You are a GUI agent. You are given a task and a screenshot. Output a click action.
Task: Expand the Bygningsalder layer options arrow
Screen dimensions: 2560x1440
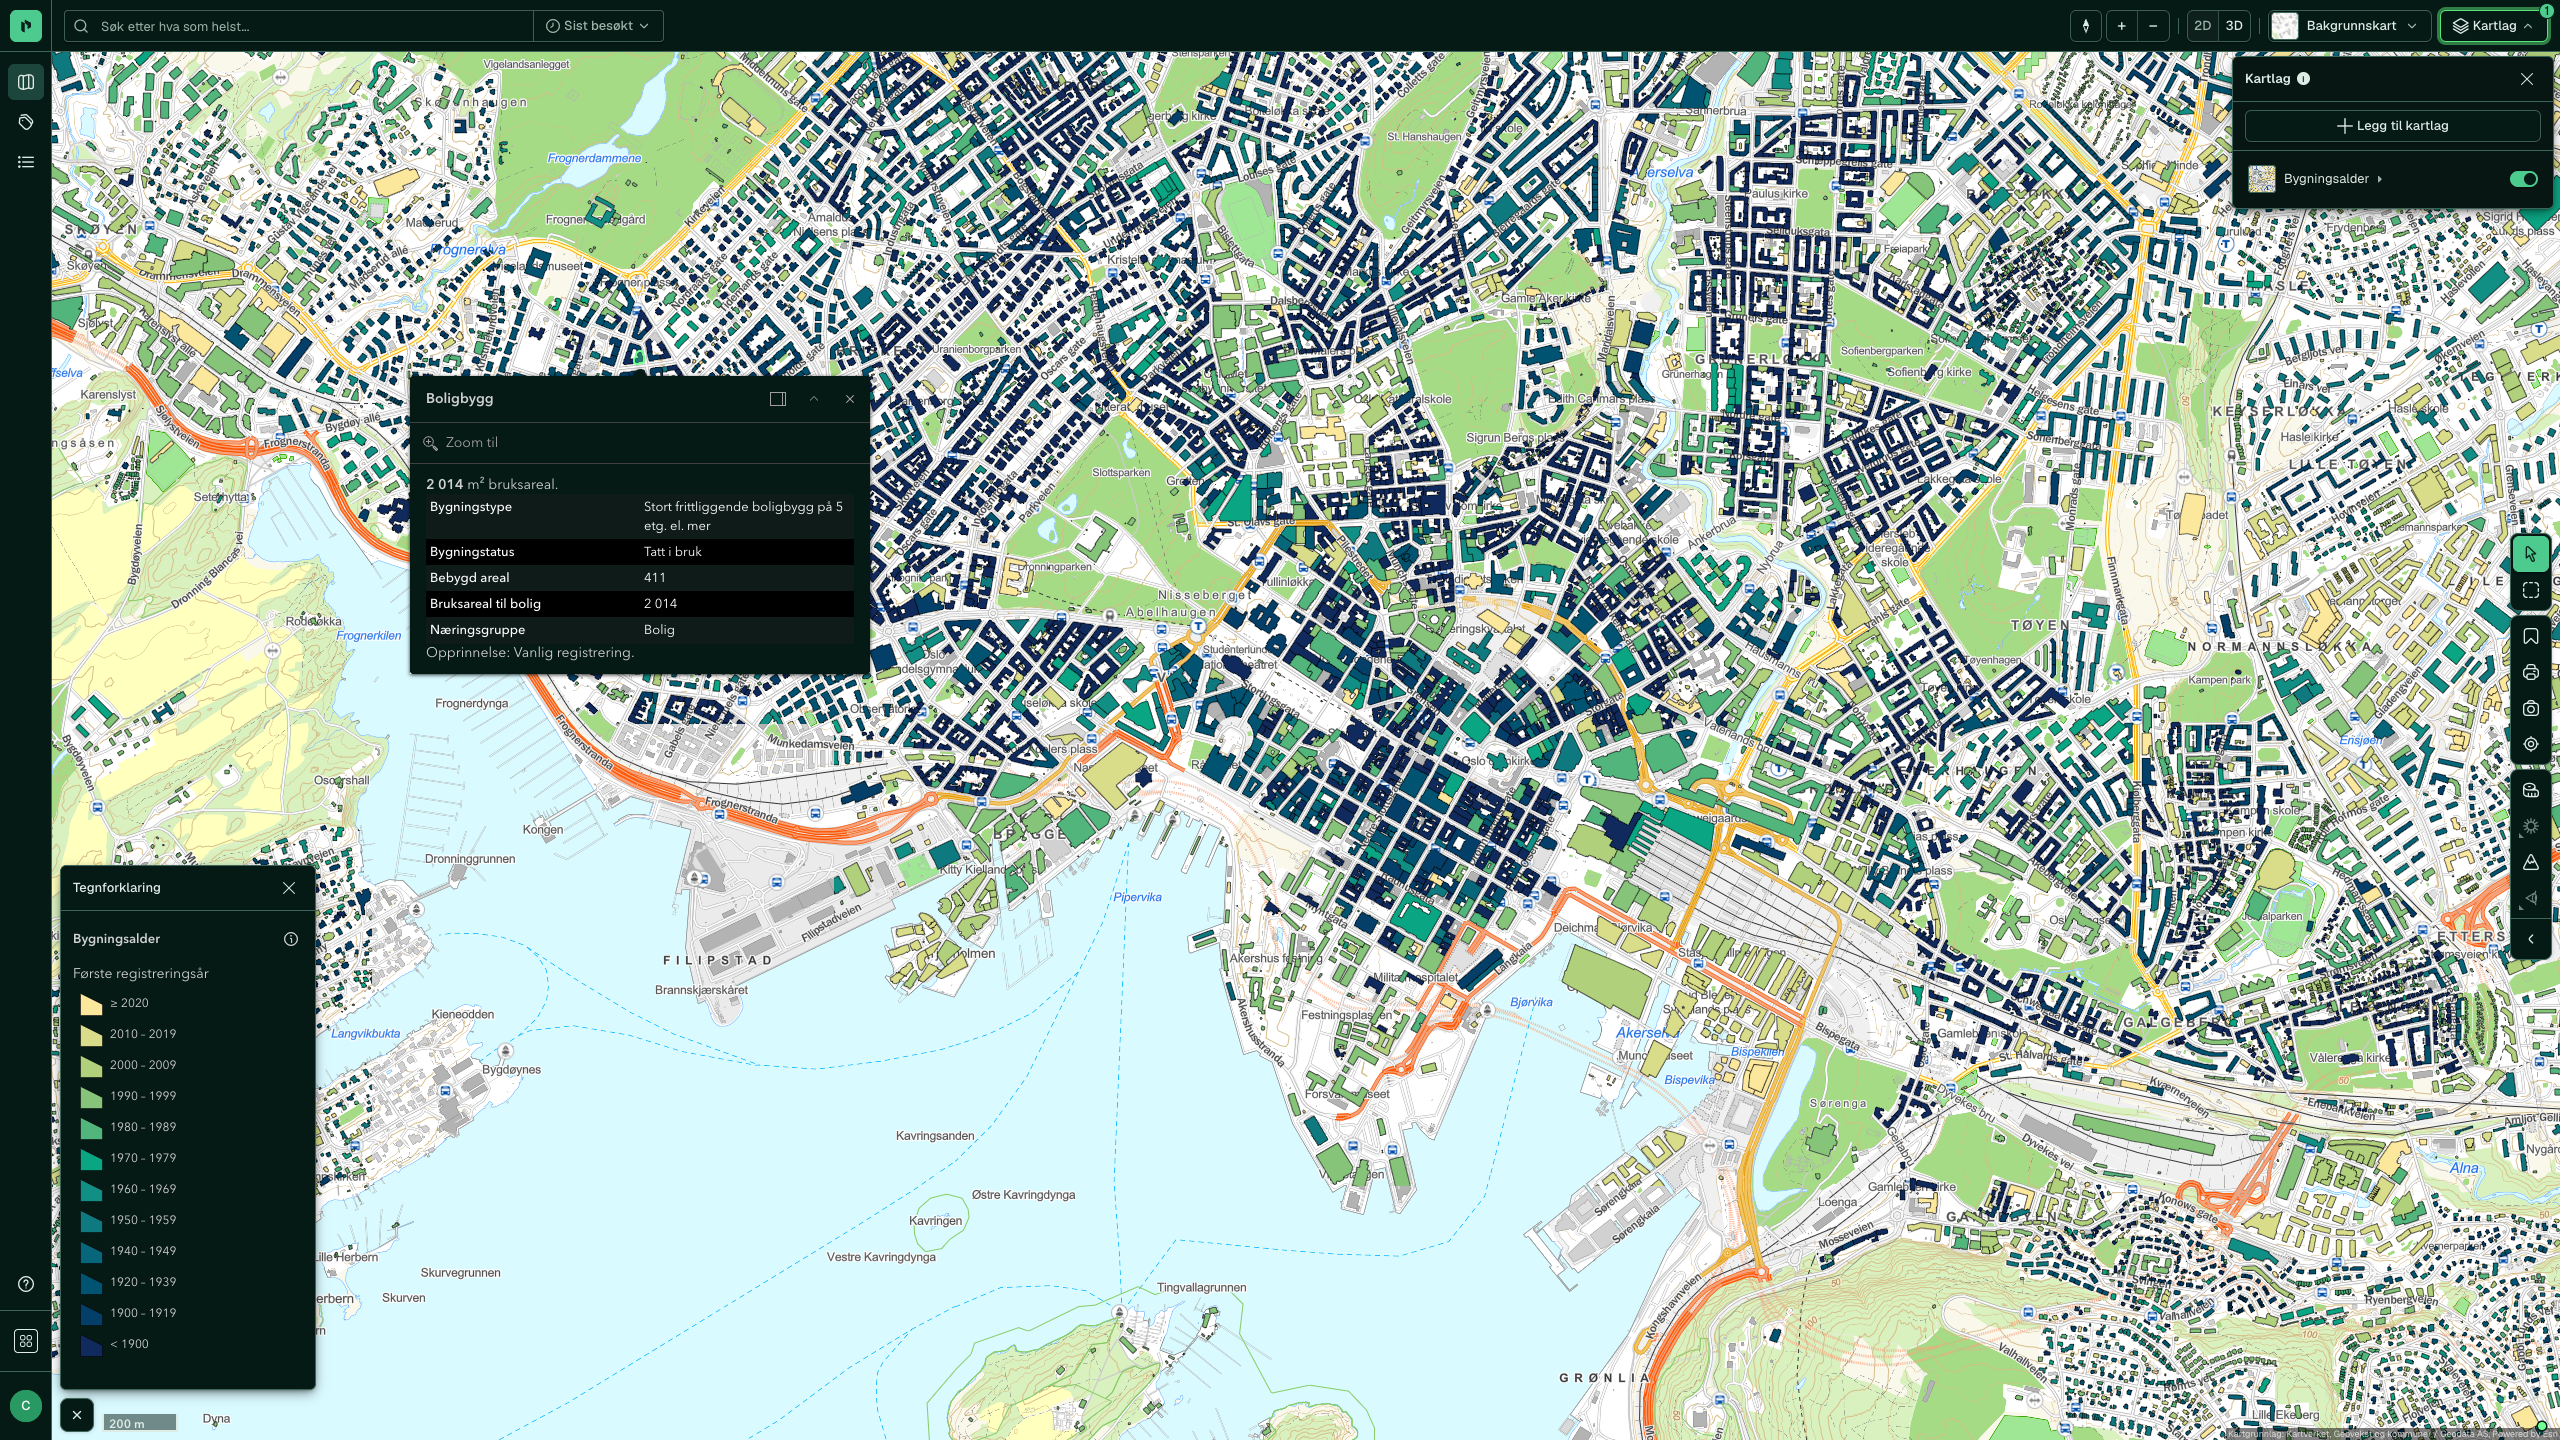coord(2380,179)
